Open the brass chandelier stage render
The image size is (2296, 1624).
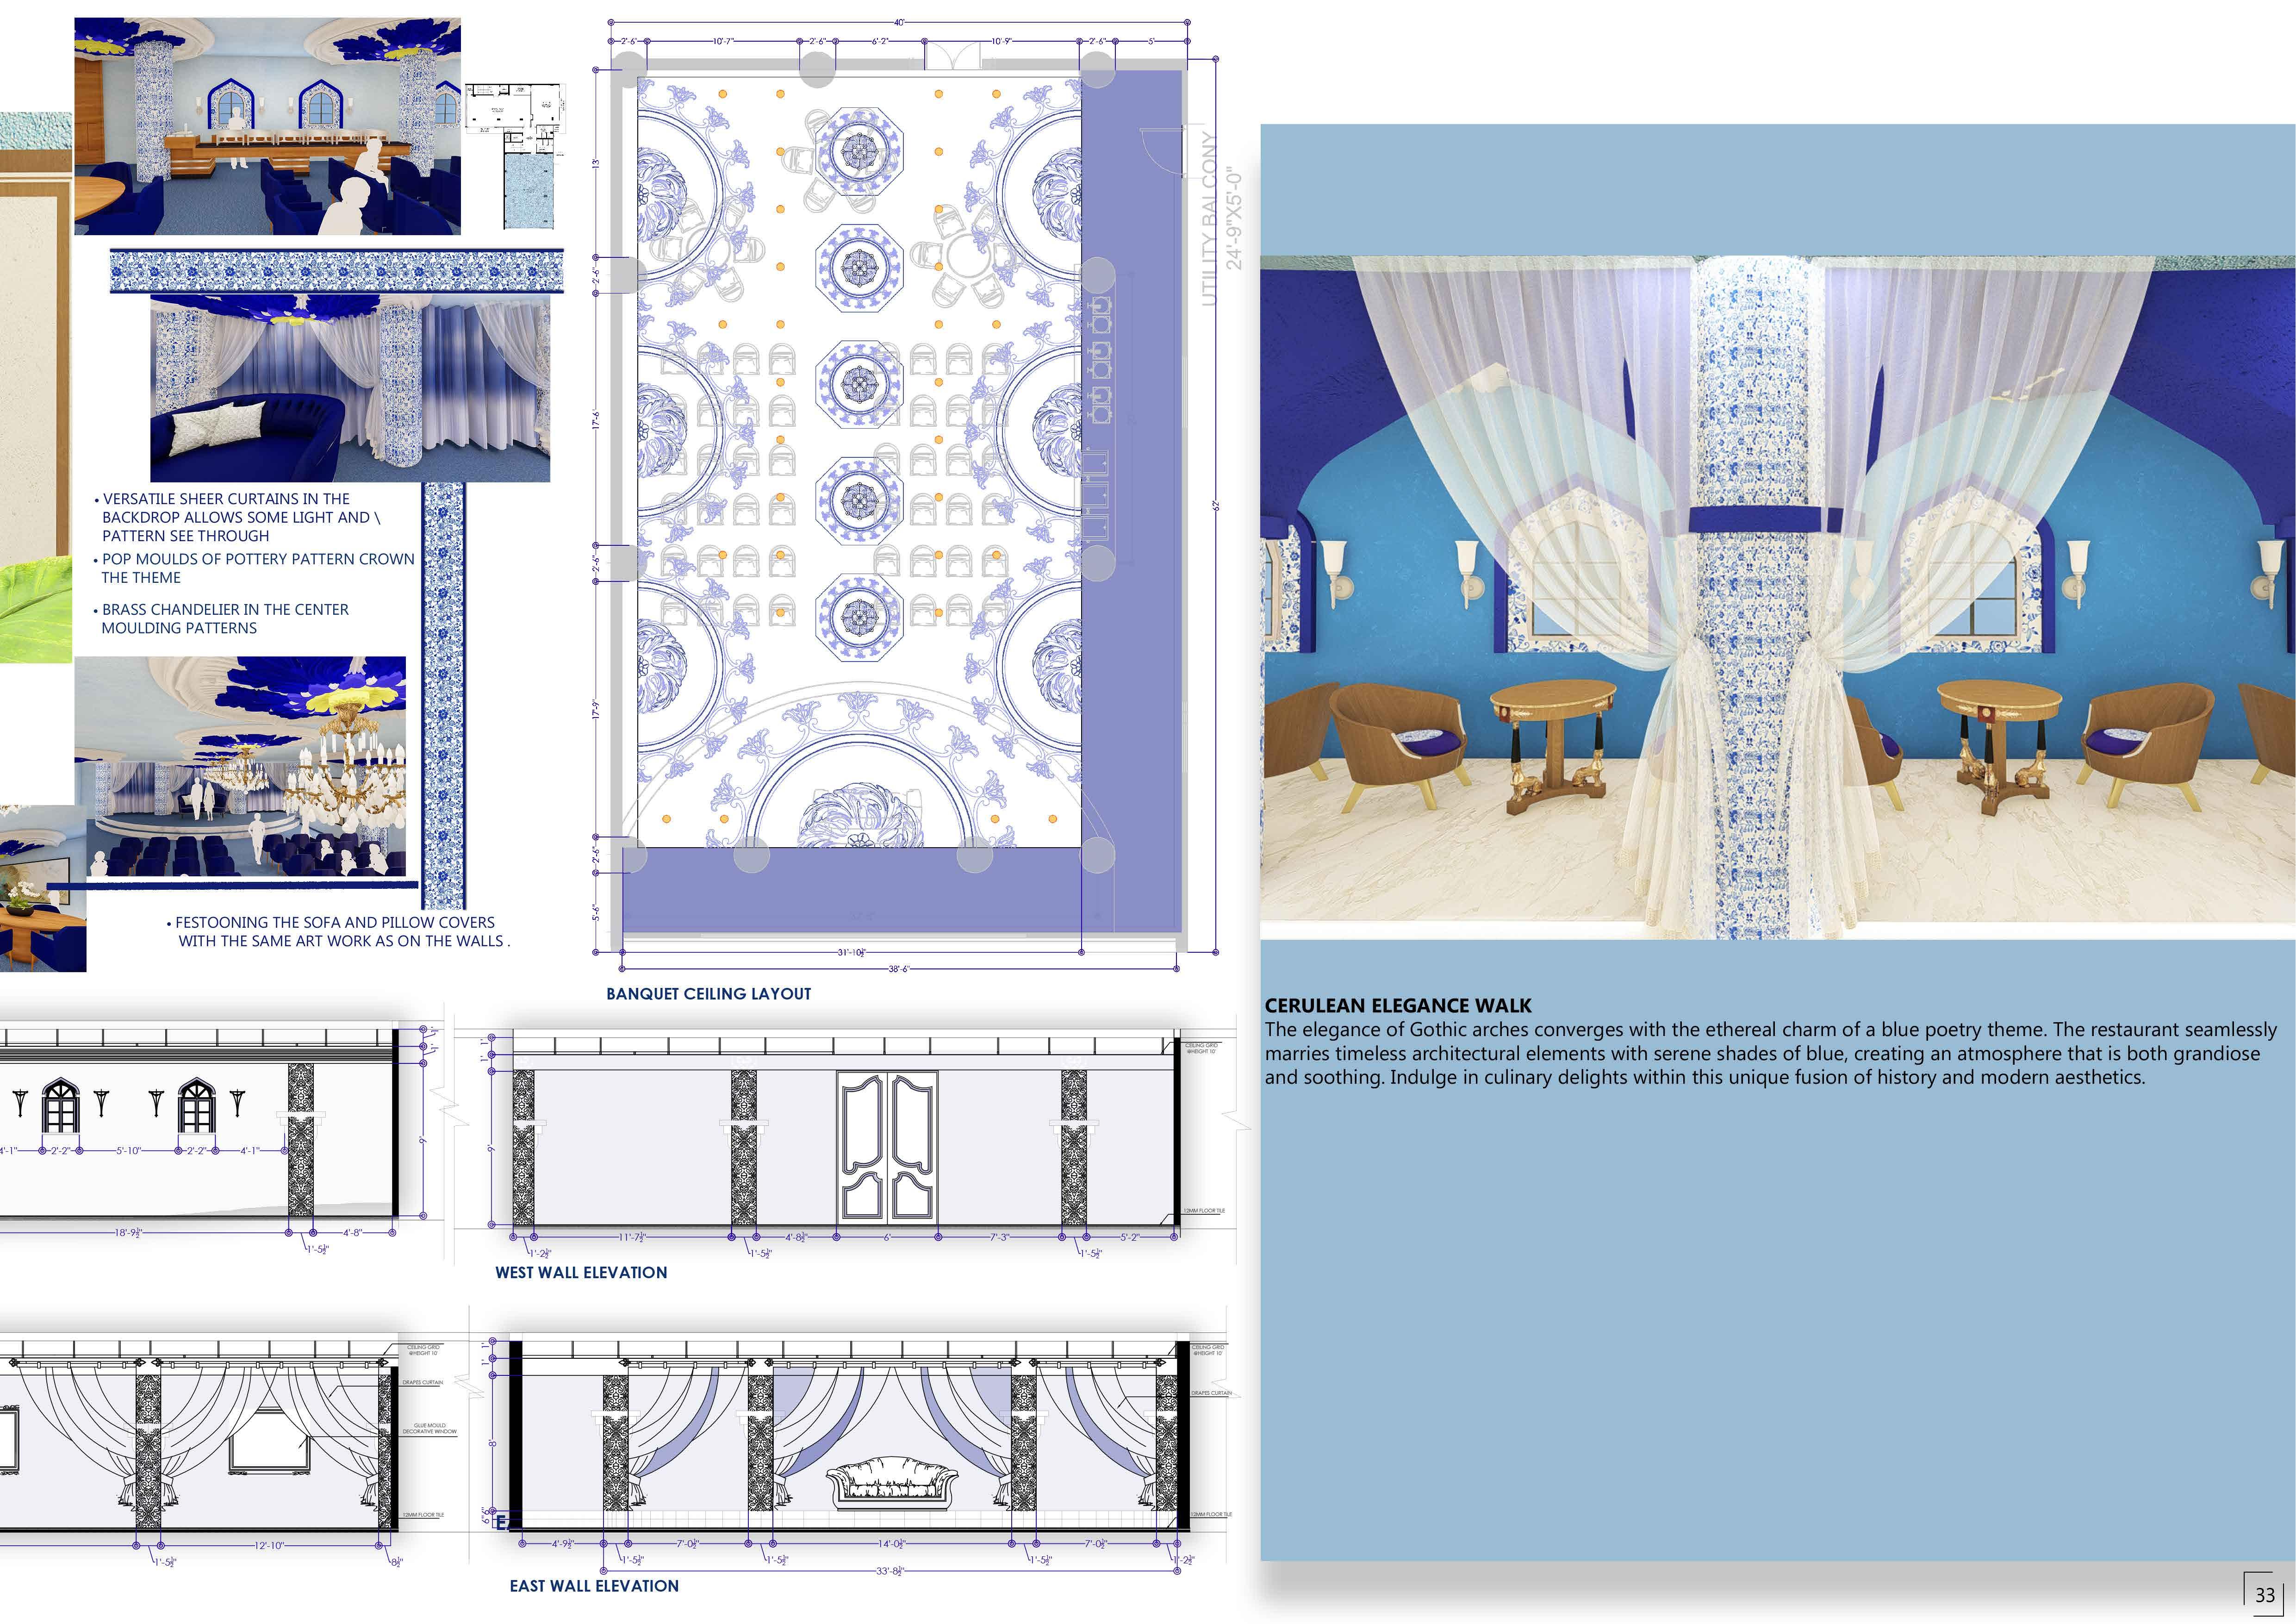tap(240, 766)
